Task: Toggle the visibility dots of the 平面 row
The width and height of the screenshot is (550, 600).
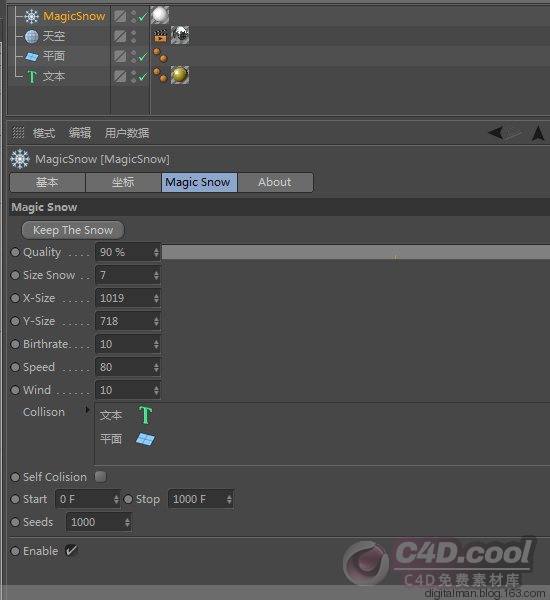Action: tap(133, 56)
